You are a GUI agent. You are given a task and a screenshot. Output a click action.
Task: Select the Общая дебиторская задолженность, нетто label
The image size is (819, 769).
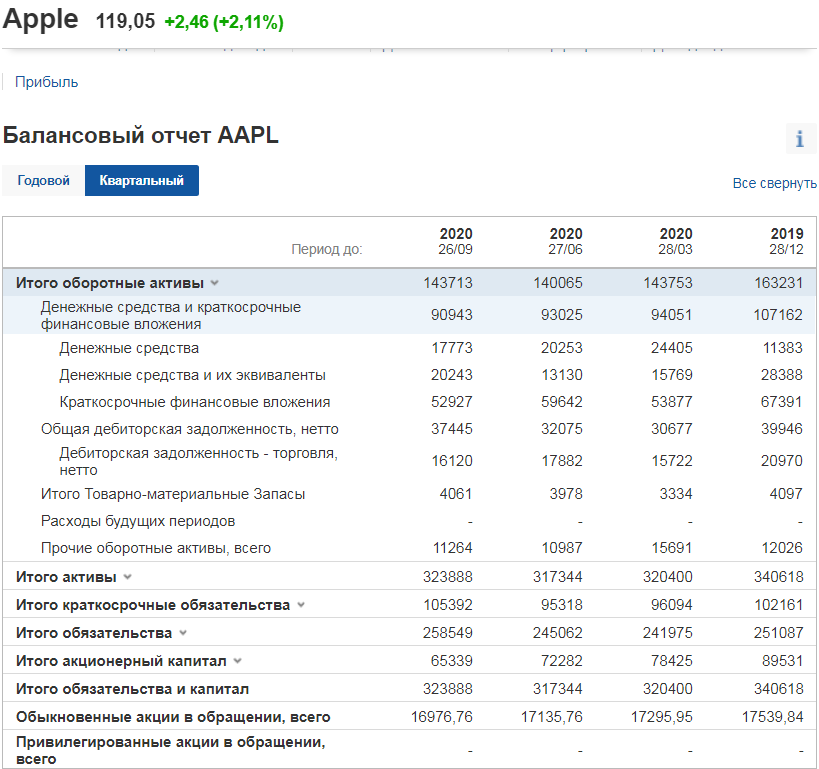[x=190, y=429]
